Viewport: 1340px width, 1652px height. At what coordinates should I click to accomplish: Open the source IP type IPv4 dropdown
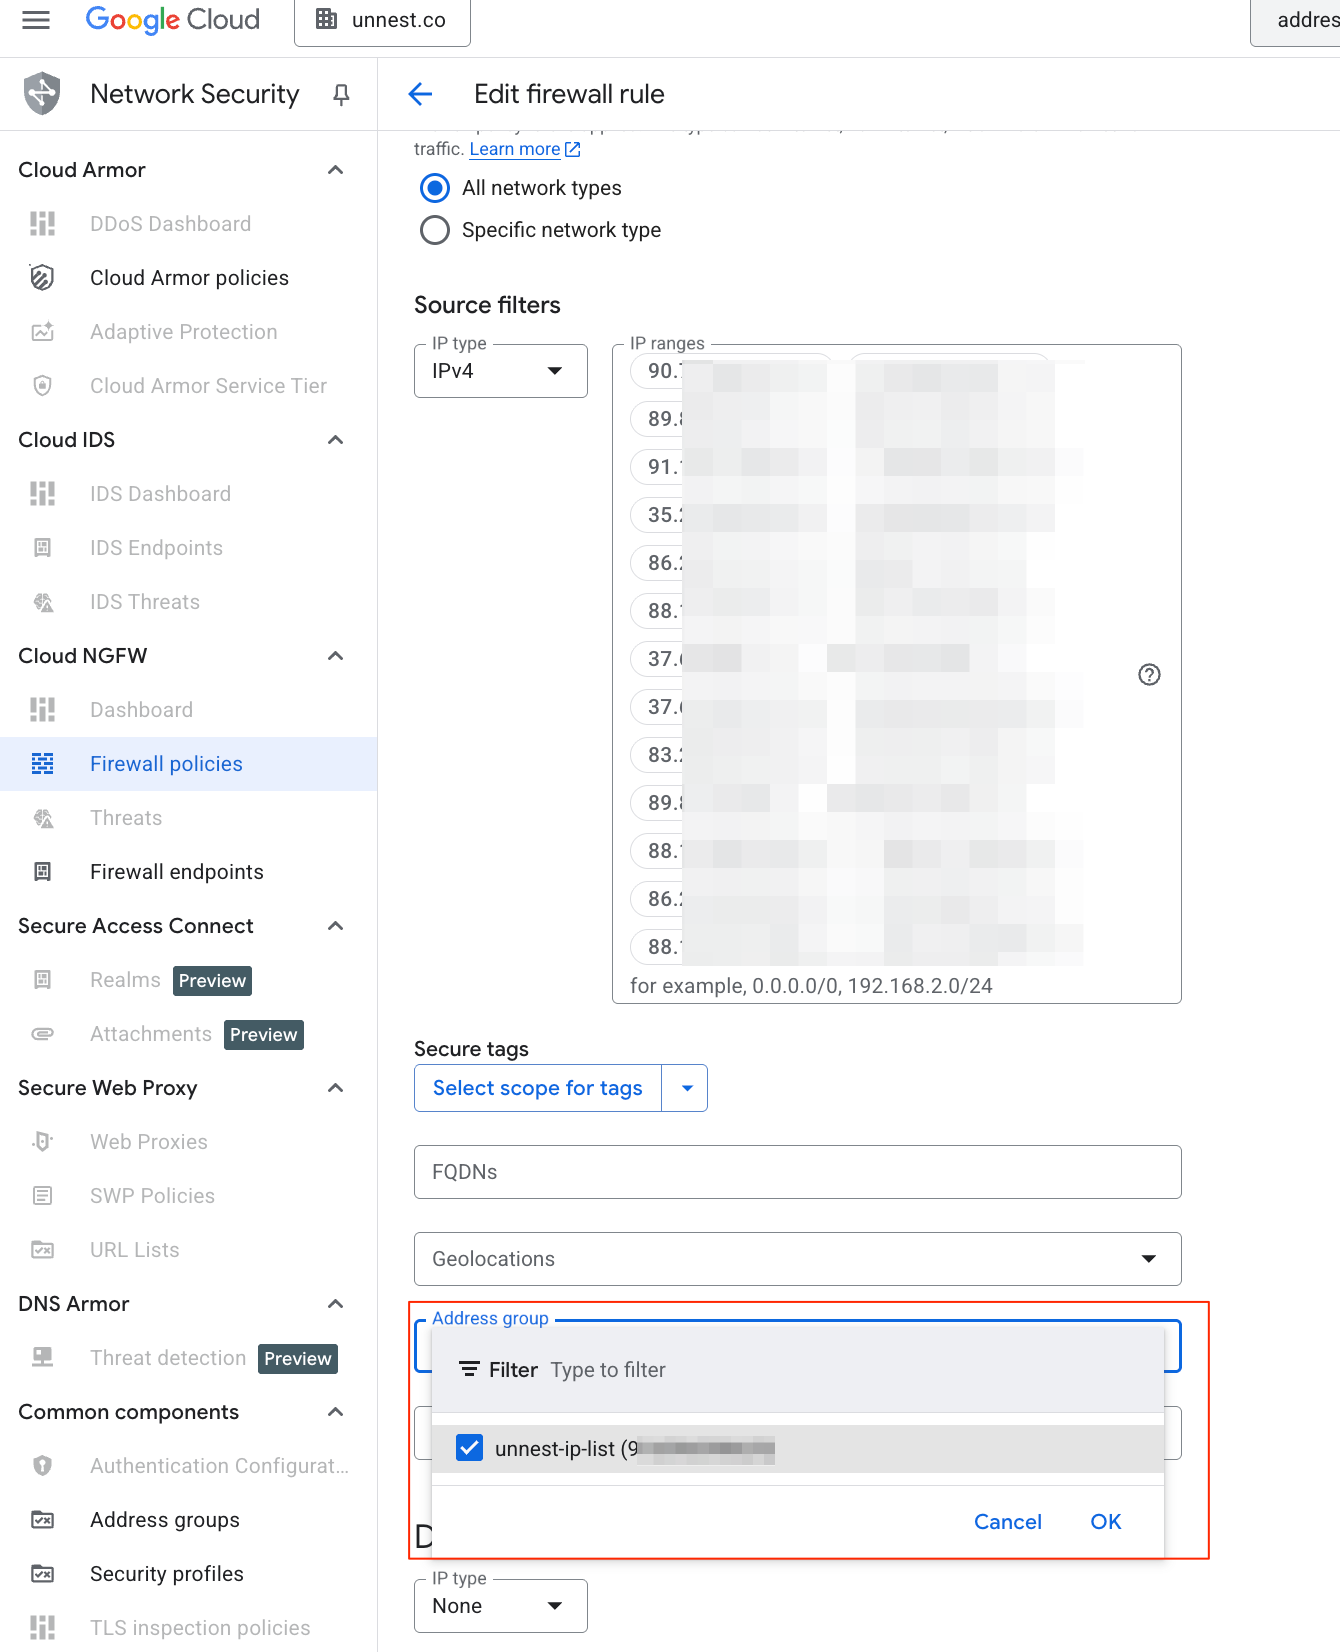click(500, 371)
